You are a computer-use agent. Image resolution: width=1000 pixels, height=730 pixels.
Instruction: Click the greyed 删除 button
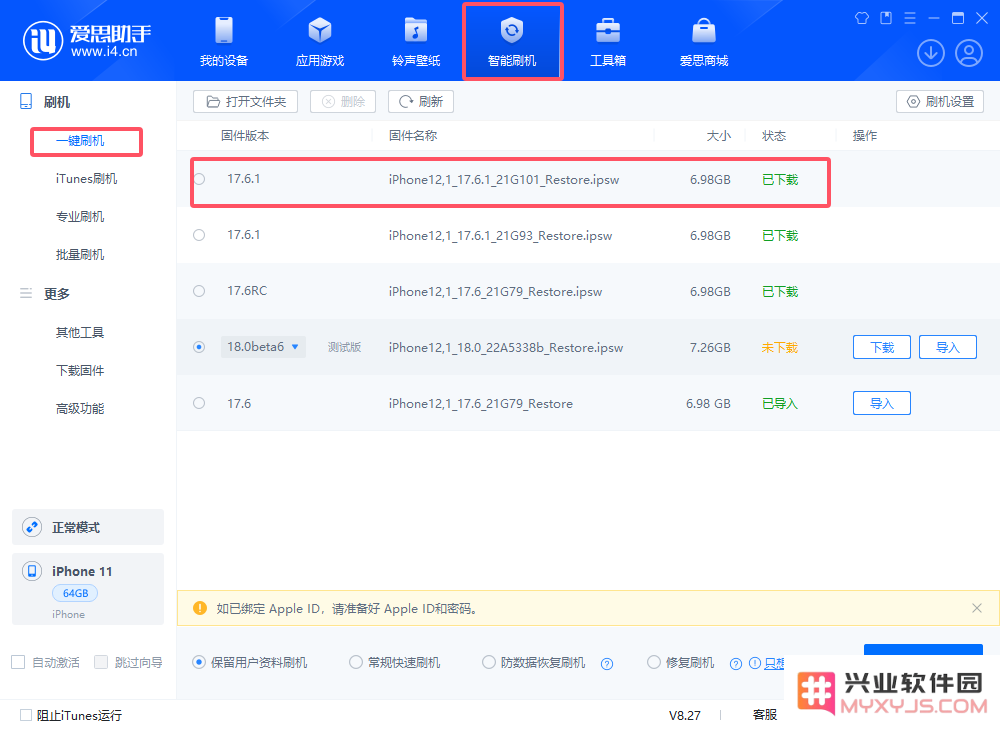click(343, 101)
